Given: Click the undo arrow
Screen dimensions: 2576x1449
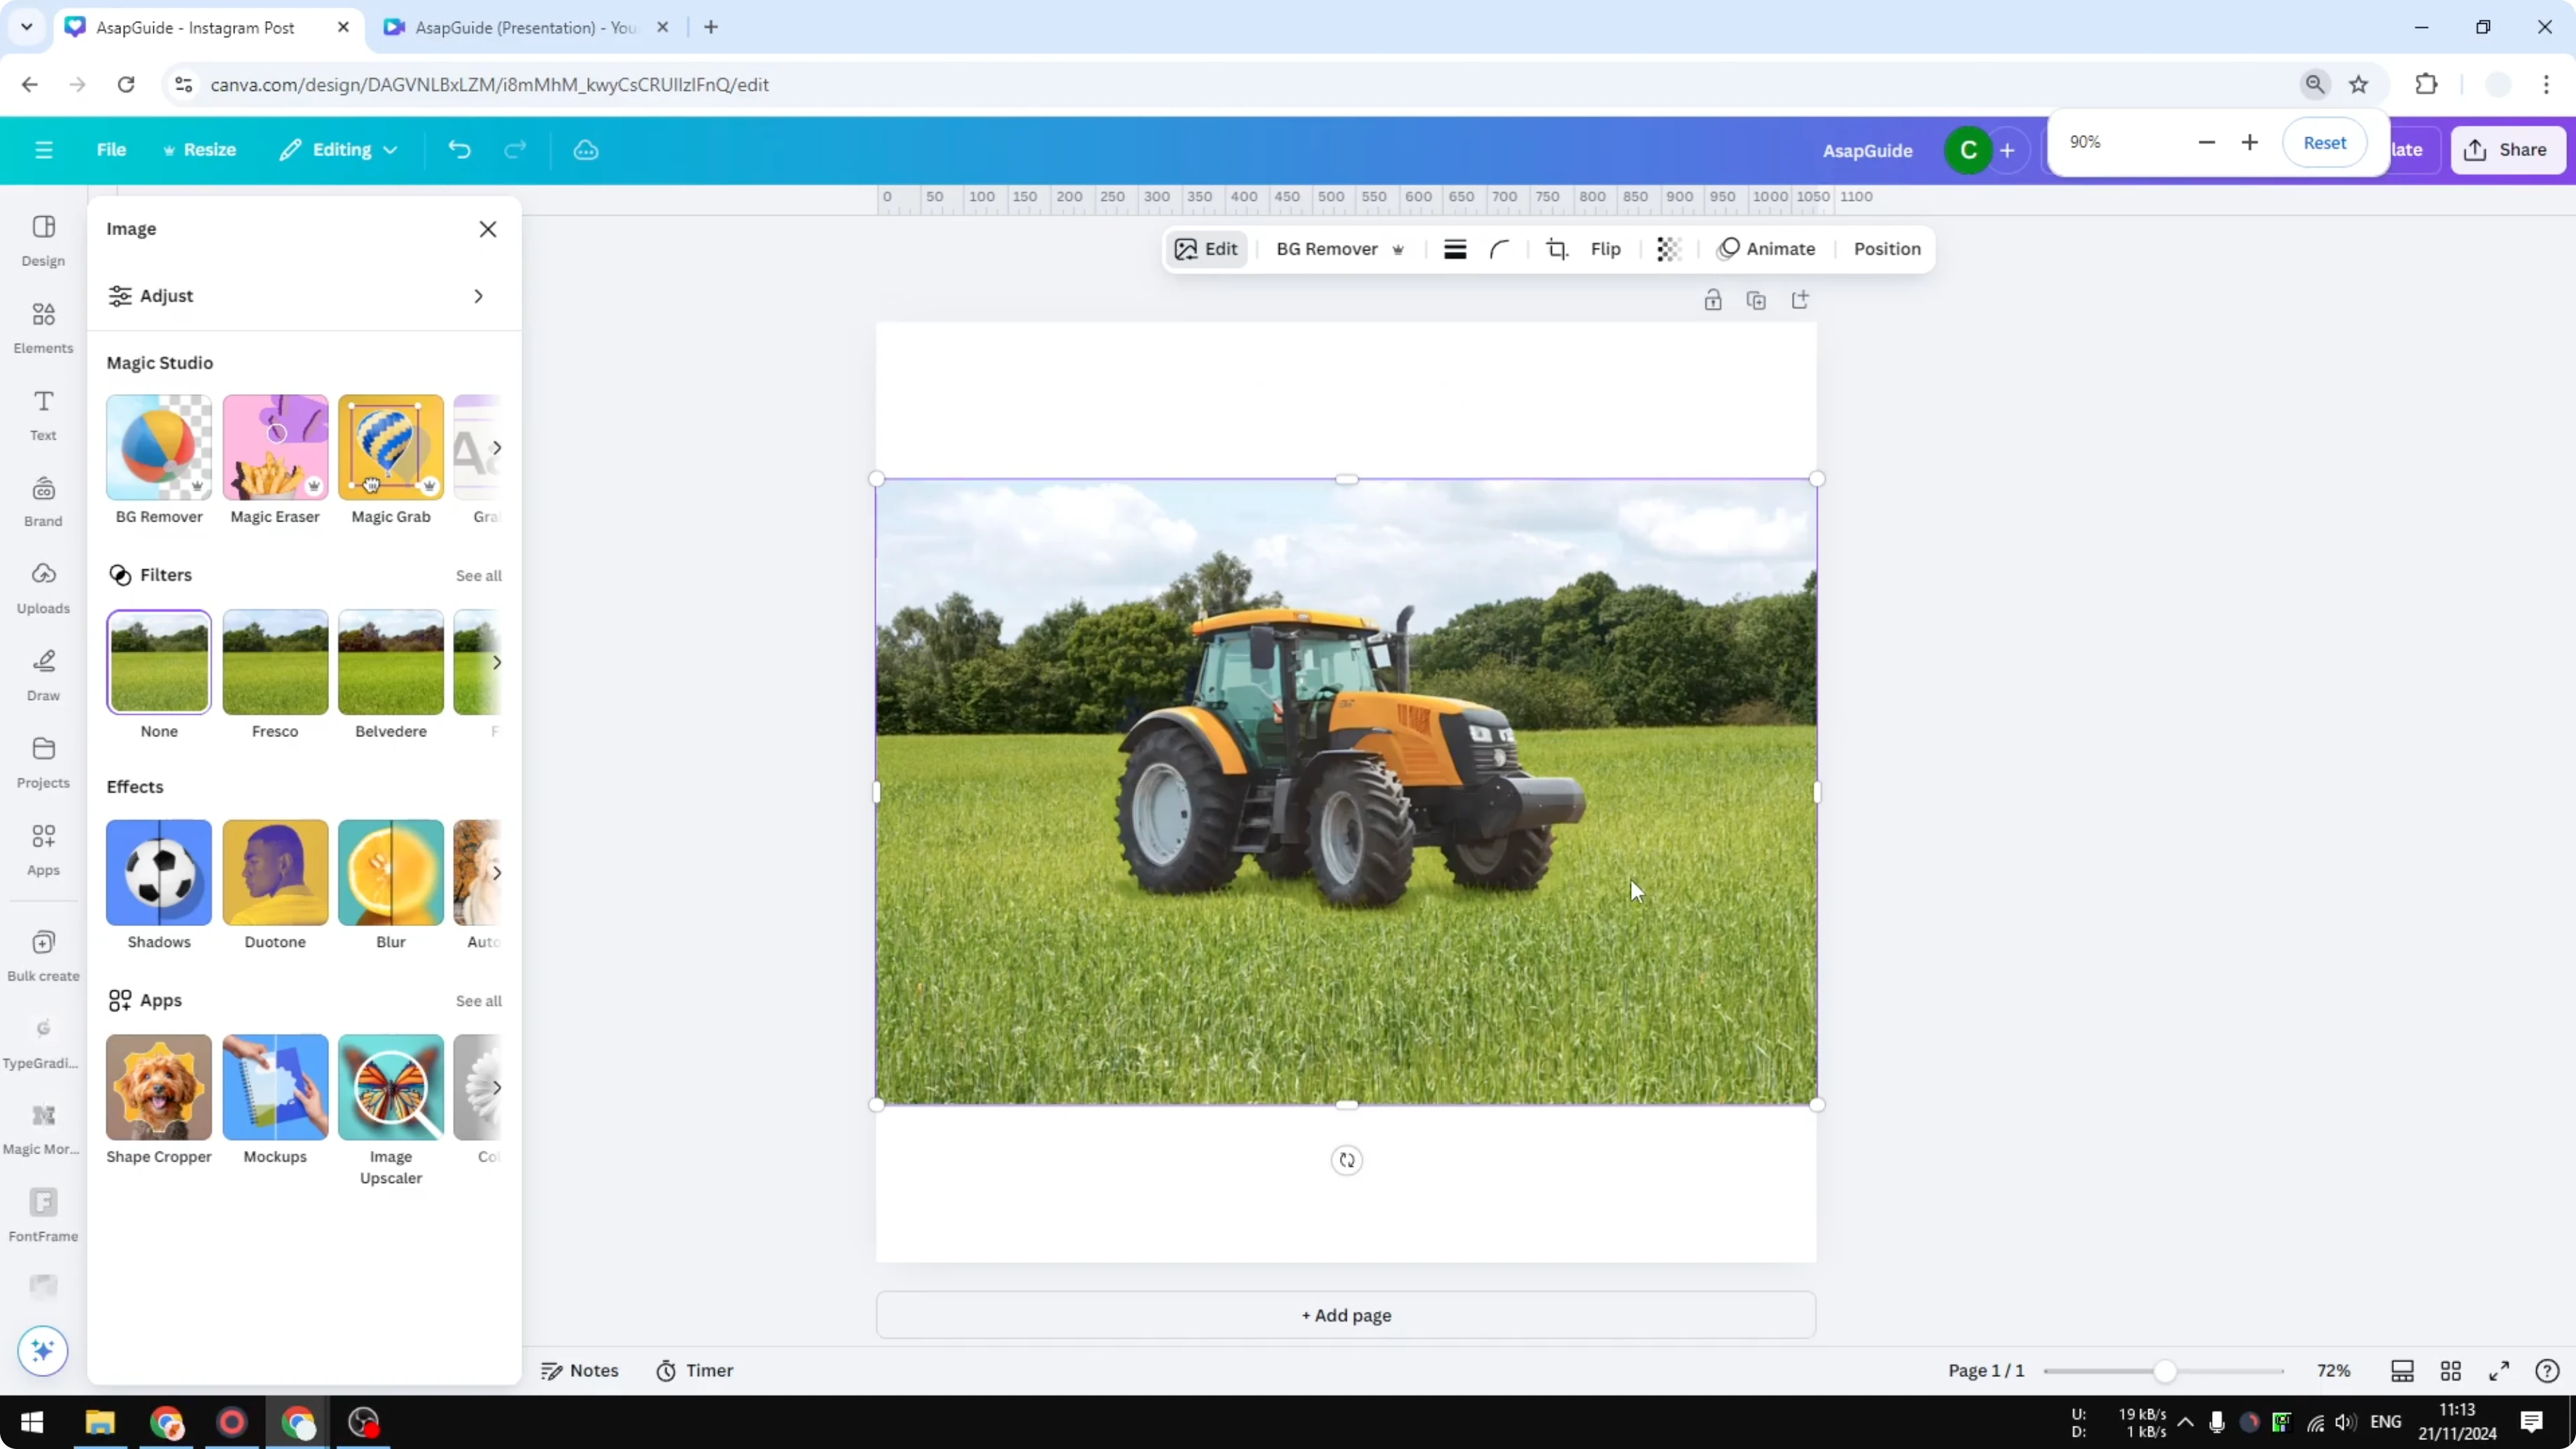Looking at the screenshot, I should (x=458, y=149).
